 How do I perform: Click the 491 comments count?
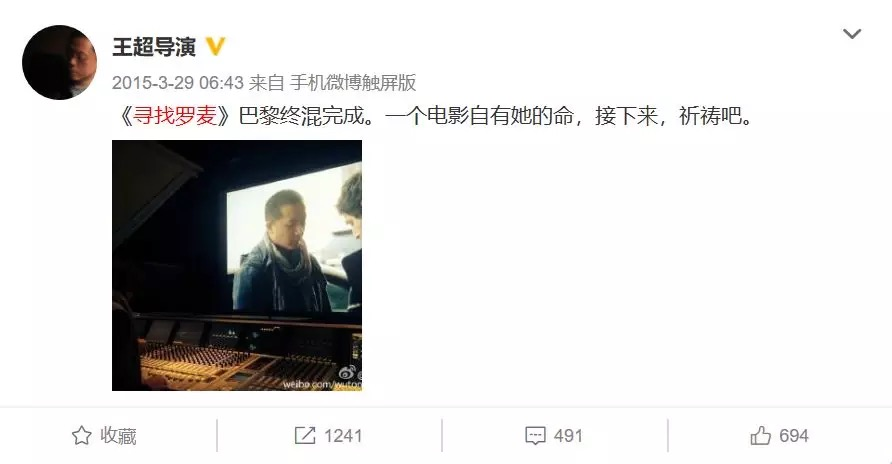[x=568, y=436]
